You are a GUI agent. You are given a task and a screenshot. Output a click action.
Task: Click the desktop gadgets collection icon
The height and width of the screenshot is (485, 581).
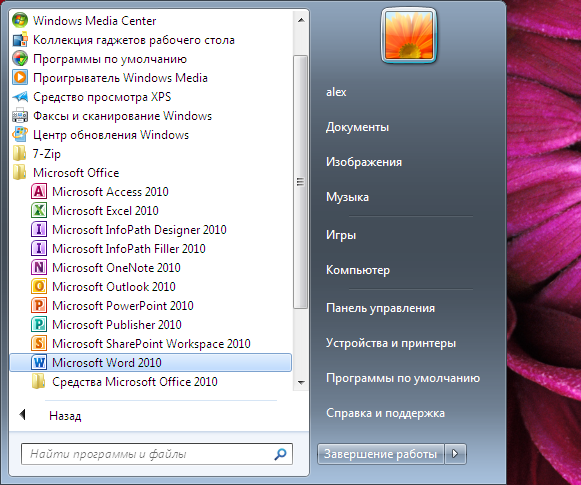pyautogui.click(x=20, y=40)
